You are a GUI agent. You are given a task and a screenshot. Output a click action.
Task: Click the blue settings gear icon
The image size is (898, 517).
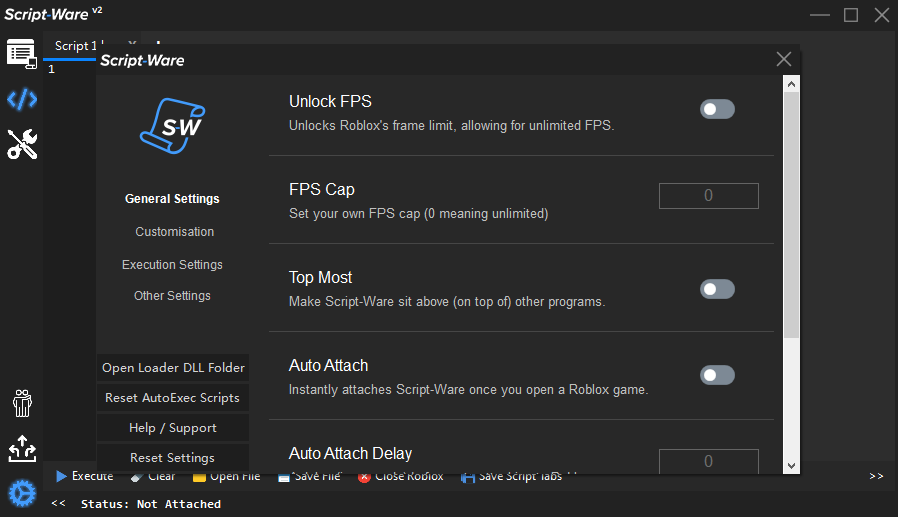(21, 493)
